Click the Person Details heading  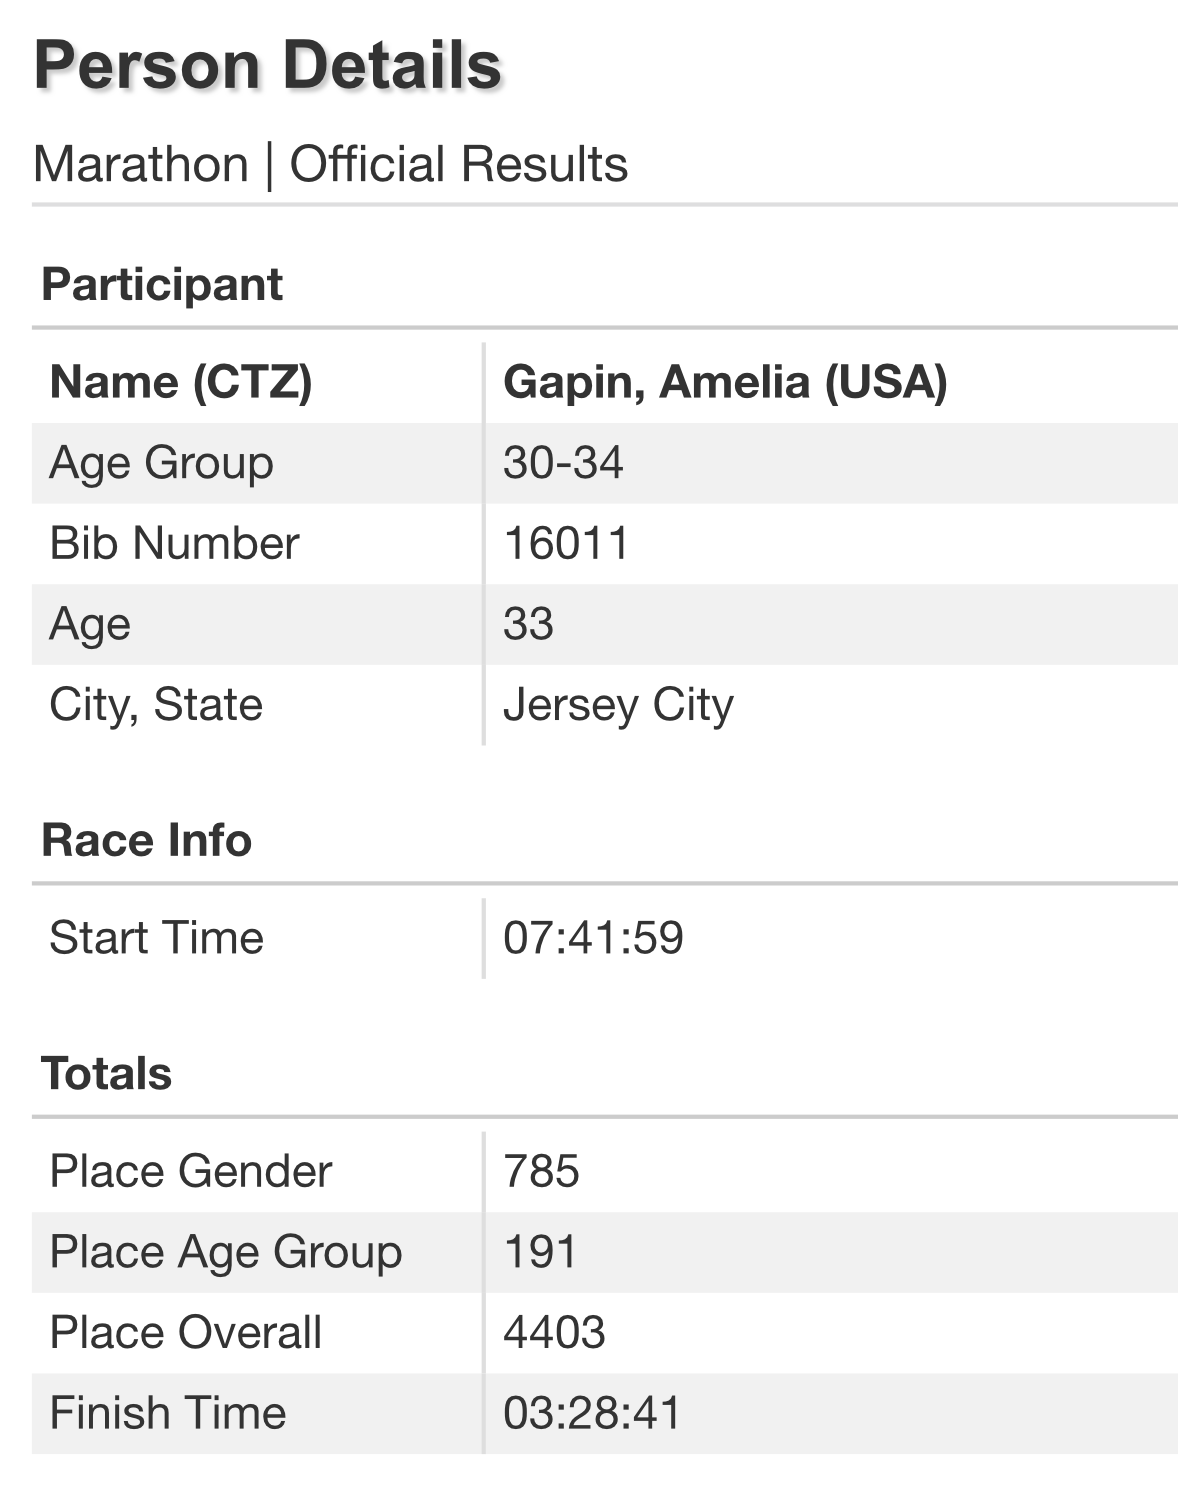(x=267, y=65)
